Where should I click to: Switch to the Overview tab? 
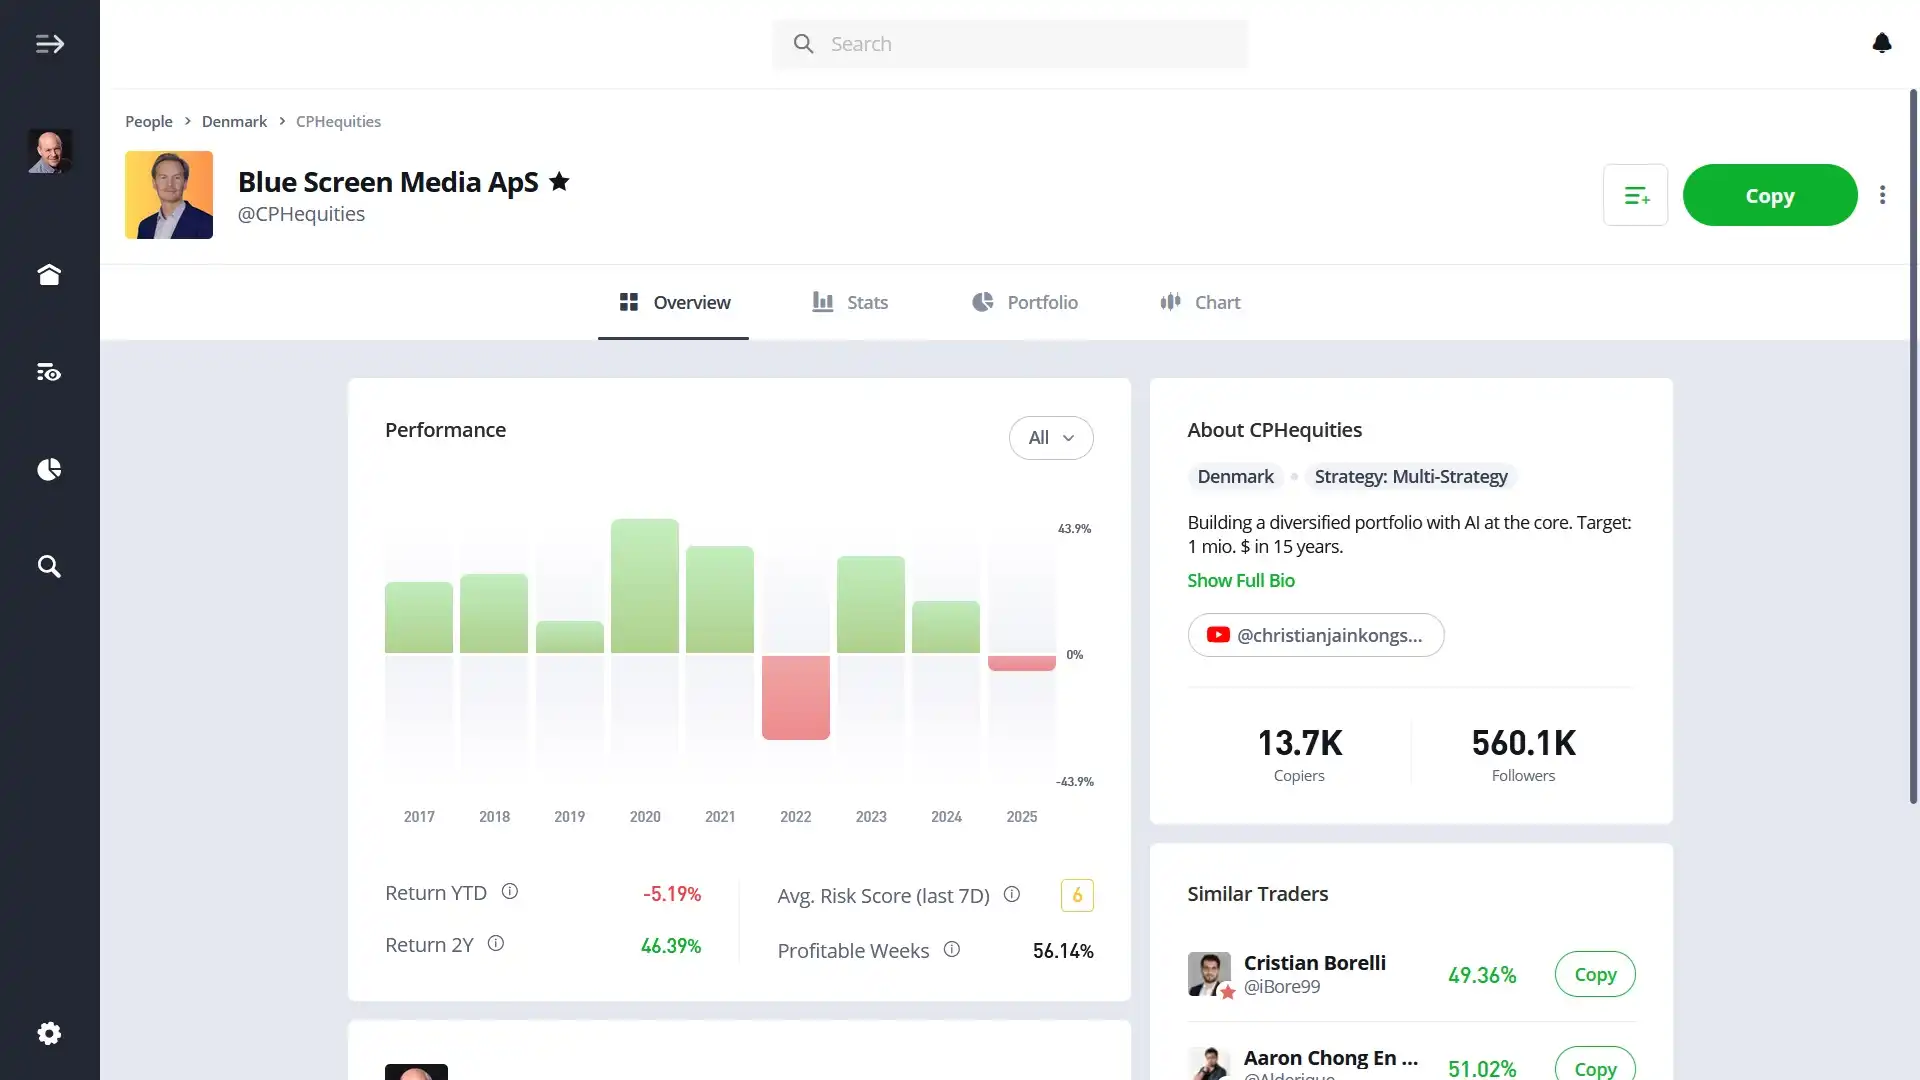(x=673, y=302)
